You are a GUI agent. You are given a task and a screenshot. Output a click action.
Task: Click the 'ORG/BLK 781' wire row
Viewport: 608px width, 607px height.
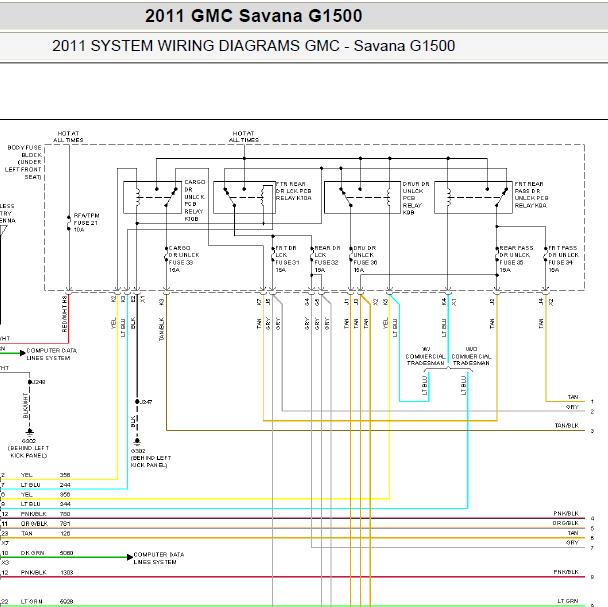click(36, 524)
